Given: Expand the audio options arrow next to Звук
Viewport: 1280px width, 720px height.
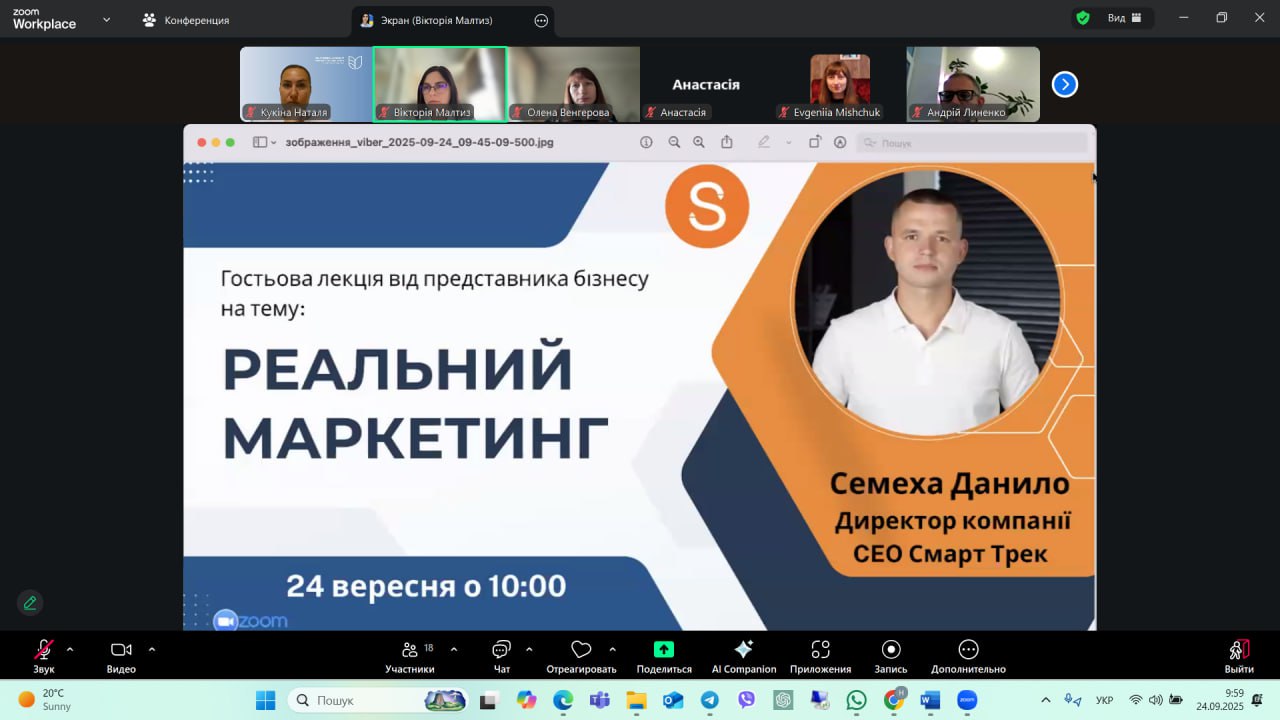Looking at the screenshot, I should pos(70,649).
